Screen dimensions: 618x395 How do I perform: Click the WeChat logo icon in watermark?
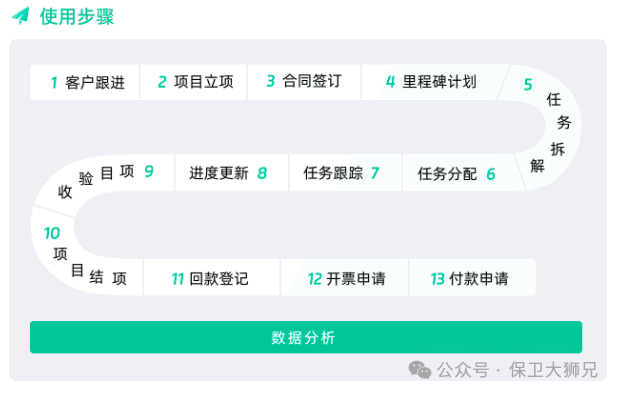420,370
